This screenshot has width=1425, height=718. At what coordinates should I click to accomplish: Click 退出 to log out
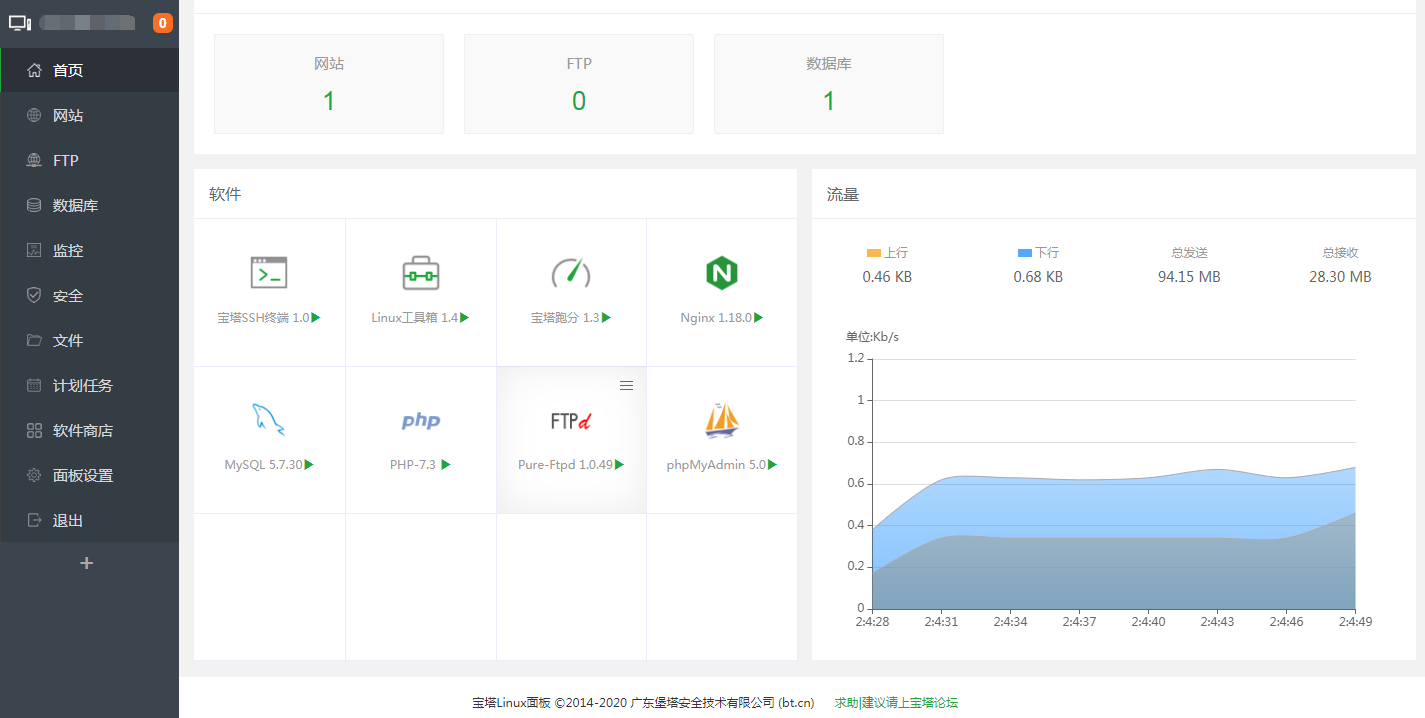pos(67,521)
